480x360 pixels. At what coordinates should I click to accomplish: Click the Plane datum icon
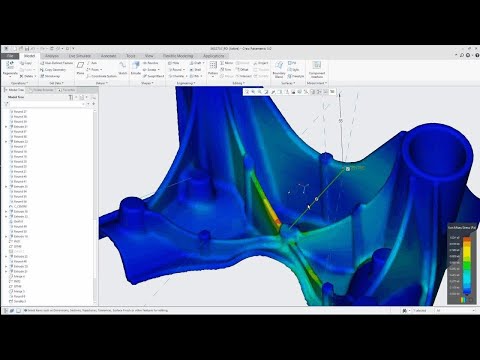click(80, 66)
